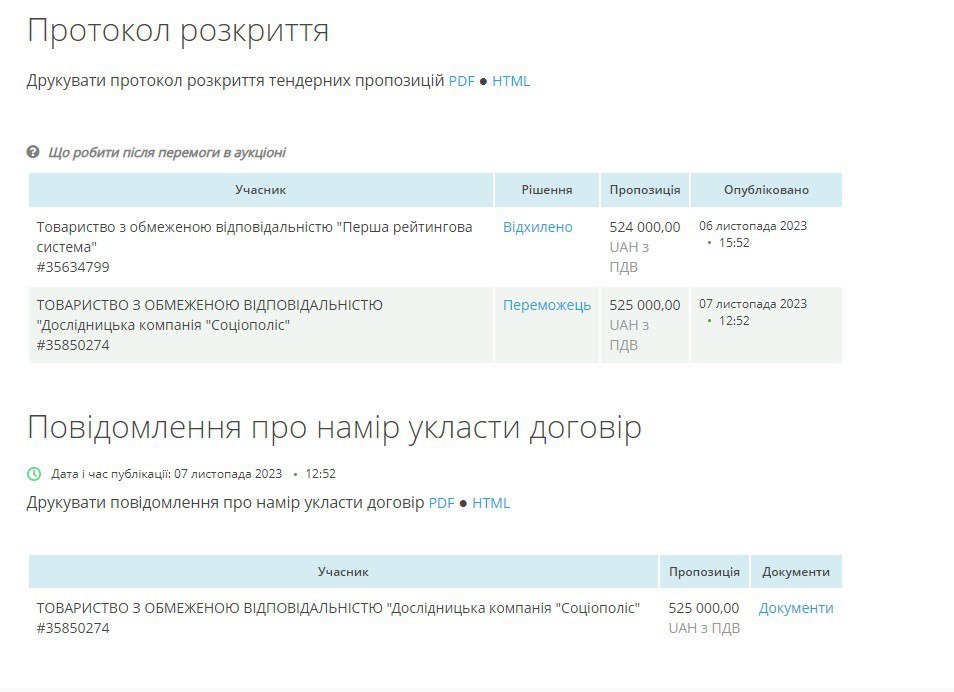954x692 pixels.
Task: Open "Що робити після перемоги в аукціоні"
Action: pyautogui.click(x=166, y=153)
